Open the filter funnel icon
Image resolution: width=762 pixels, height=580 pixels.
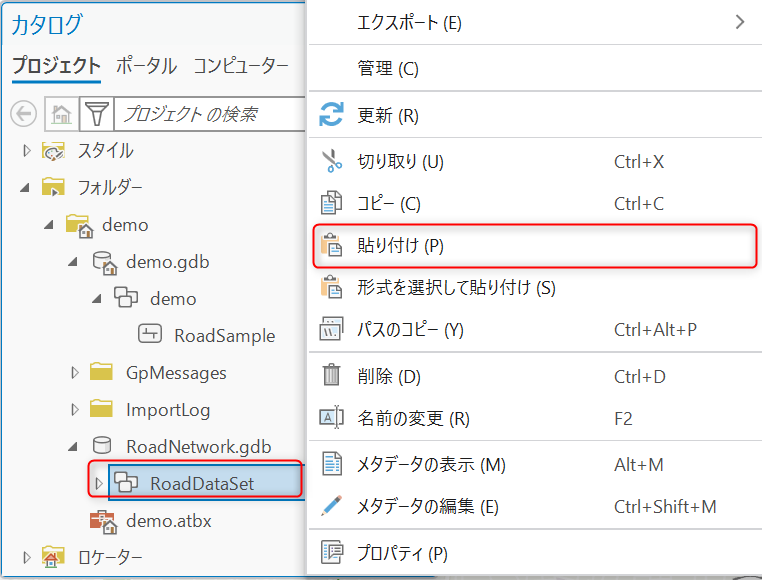(x=97, y=114)
